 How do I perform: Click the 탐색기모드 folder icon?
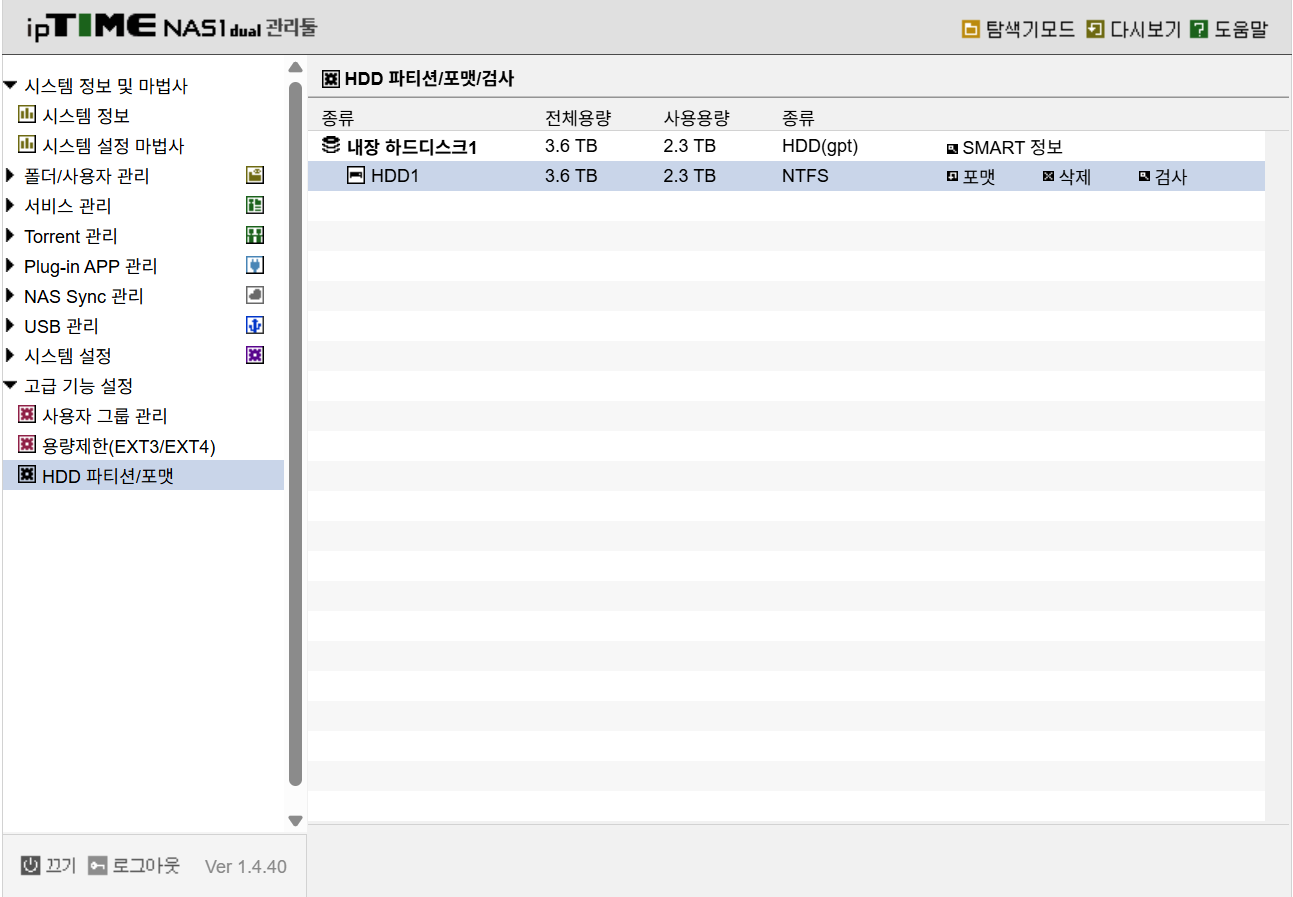coord(970,29)
